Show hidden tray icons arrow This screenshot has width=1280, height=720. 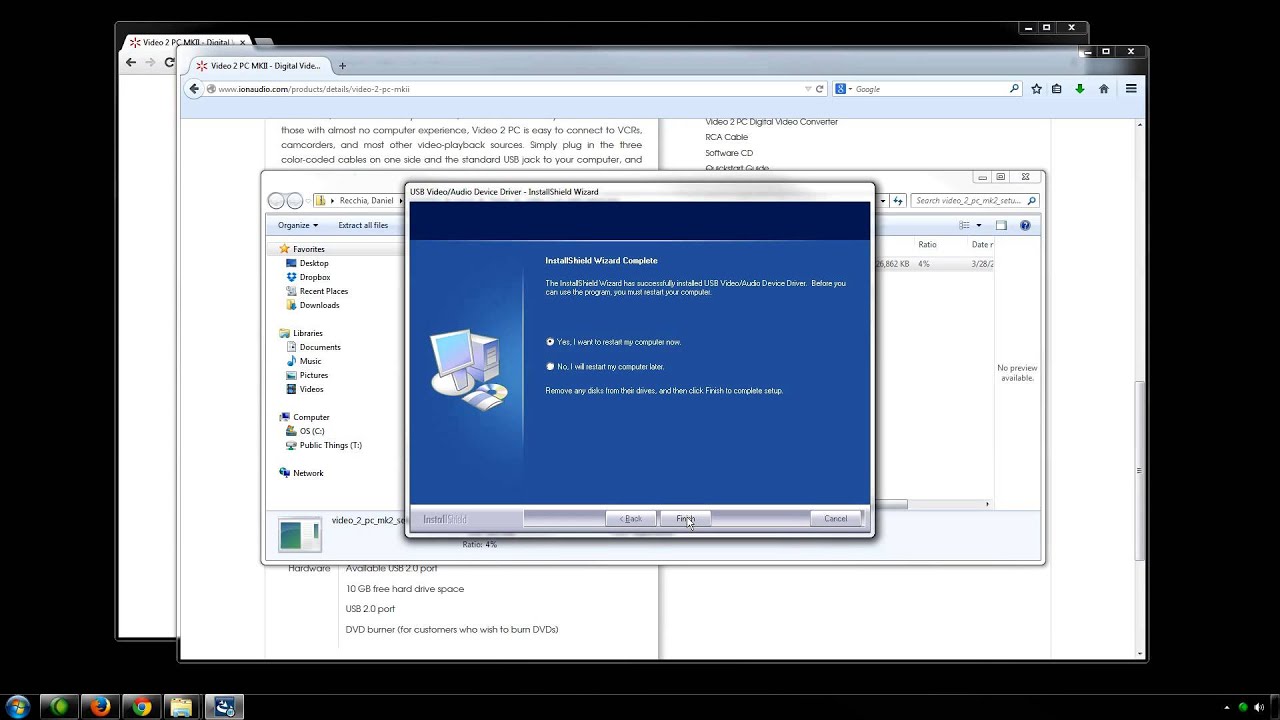[1227, 707]
